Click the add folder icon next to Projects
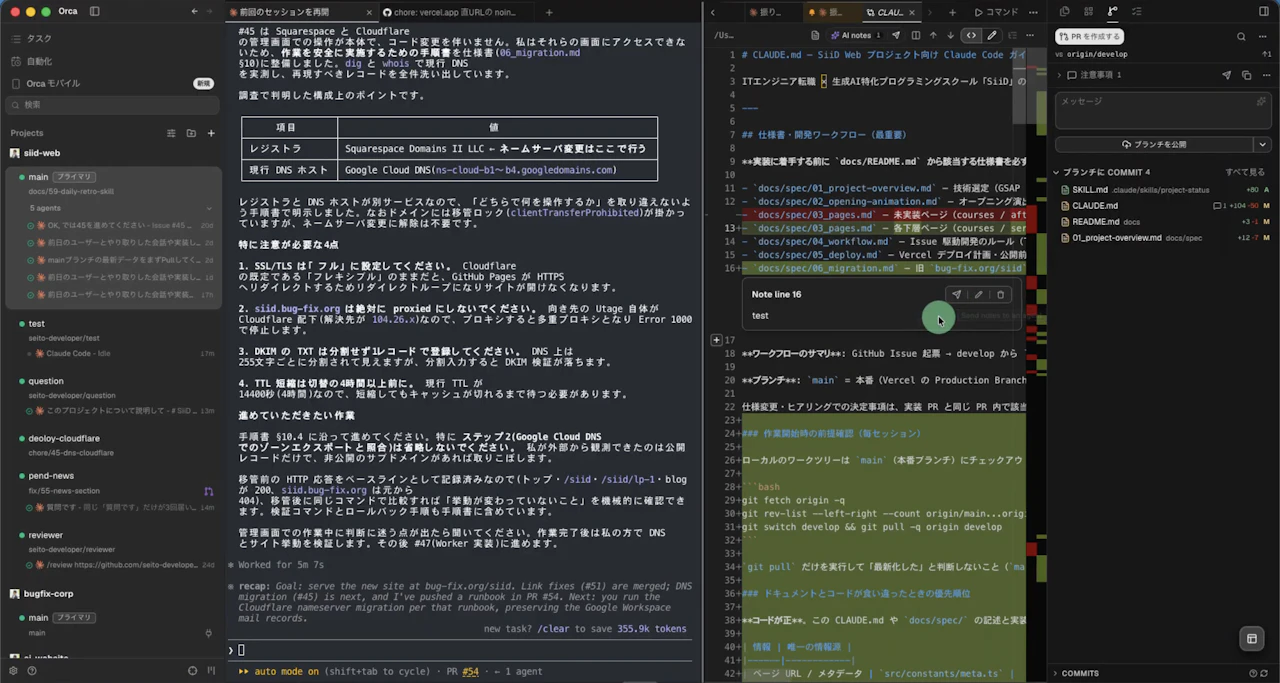The image size is (1280, 683). (x=191, y=133)
